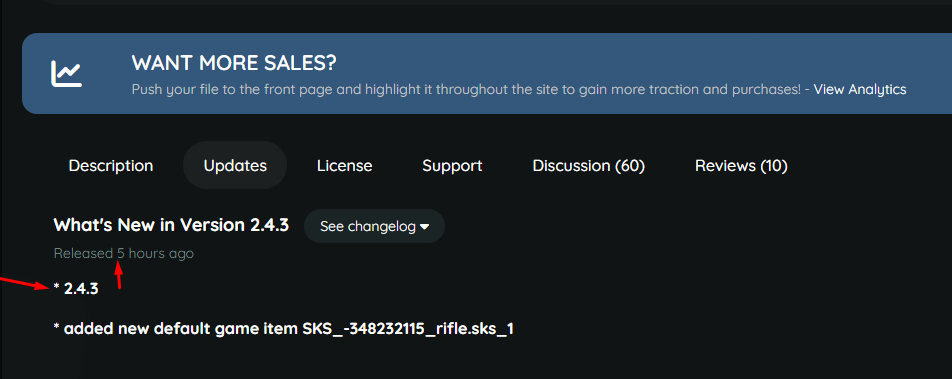Click the bulleted 2.4.3 changelog line

(76, 289)
